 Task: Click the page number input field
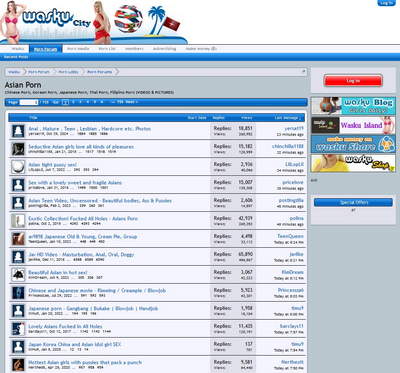tap(29, 102)
